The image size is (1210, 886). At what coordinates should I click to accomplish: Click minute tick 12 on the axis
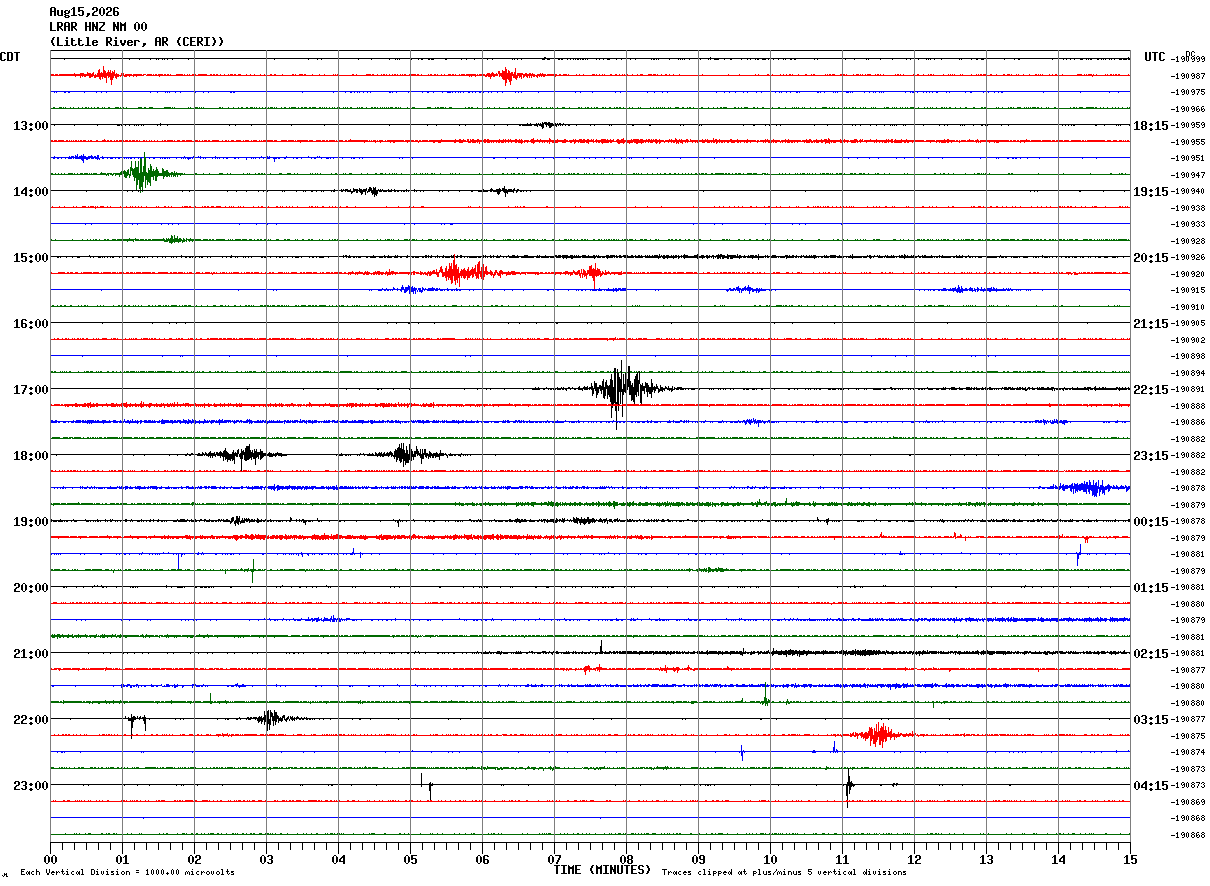[914, 859]
